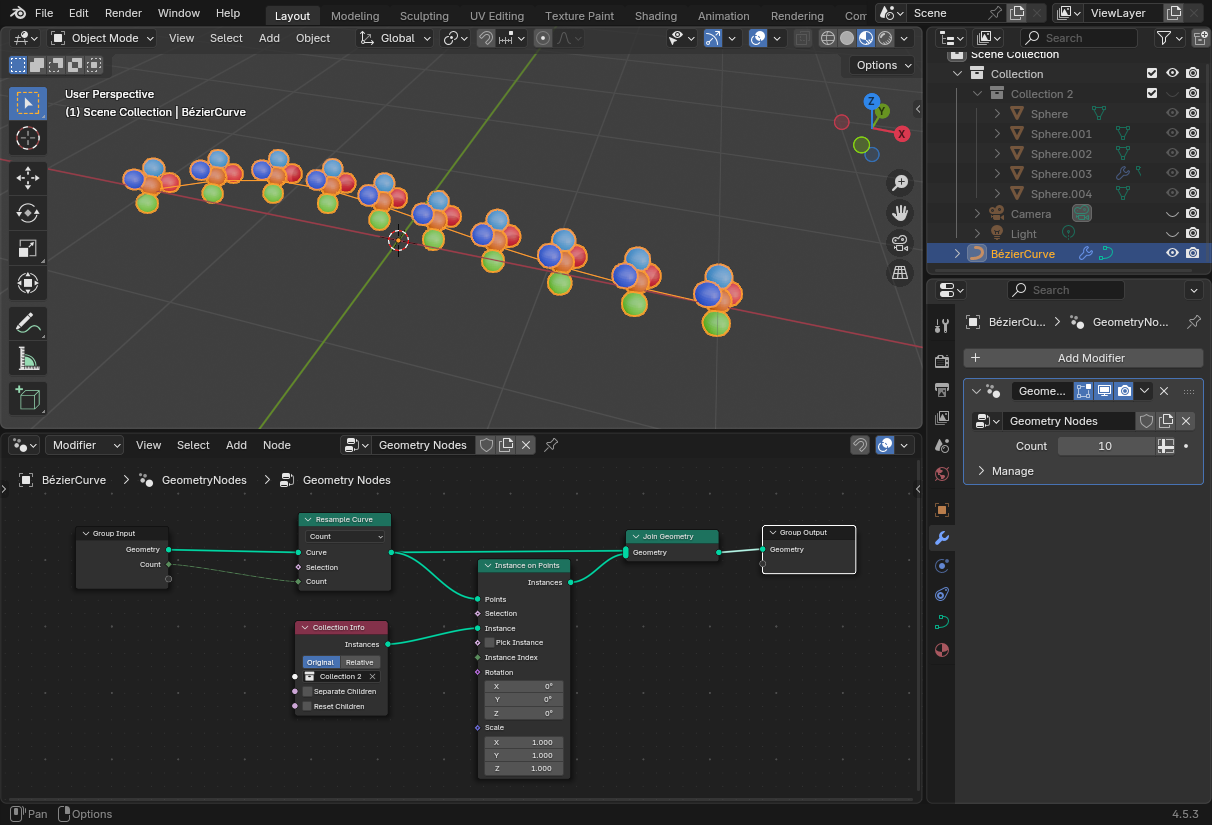Open the viewport Options dropdown

pyautogui.click(x=883, y=65)
